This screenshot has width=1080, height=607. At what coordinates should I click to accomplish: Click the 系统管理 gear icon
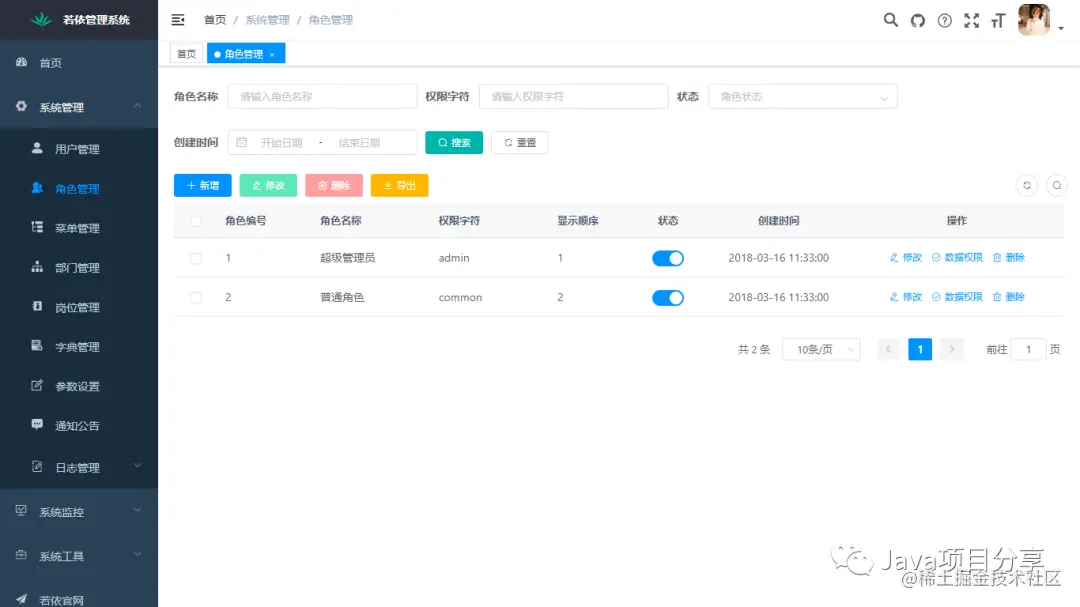21,107
